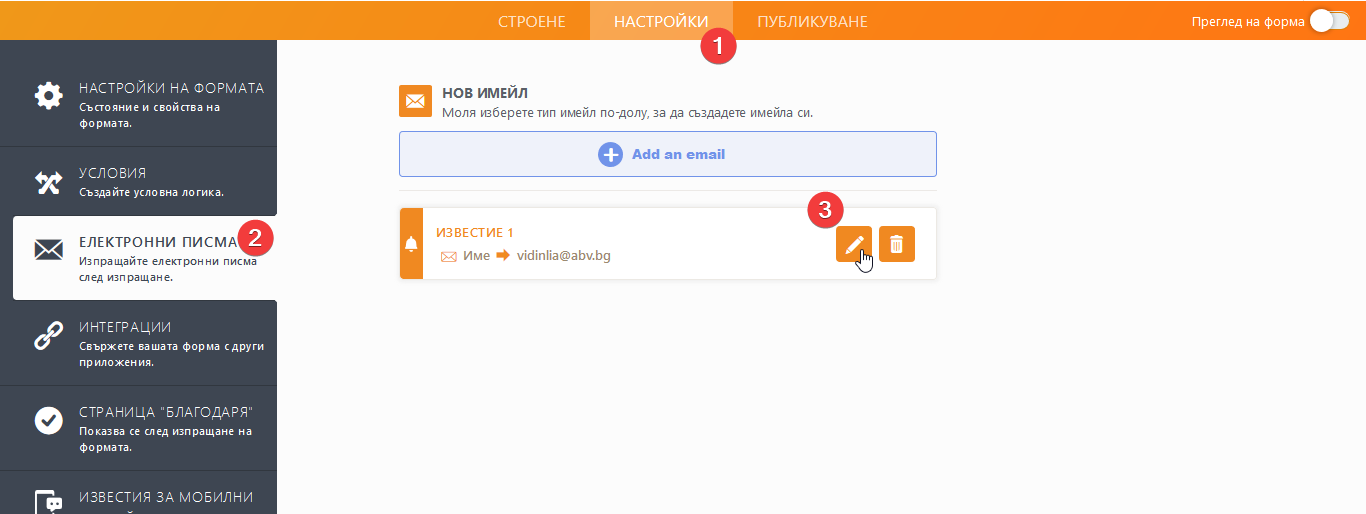Switch to the СТРОЕНЕ tab

pyautogui.click(x=532, y=21)
